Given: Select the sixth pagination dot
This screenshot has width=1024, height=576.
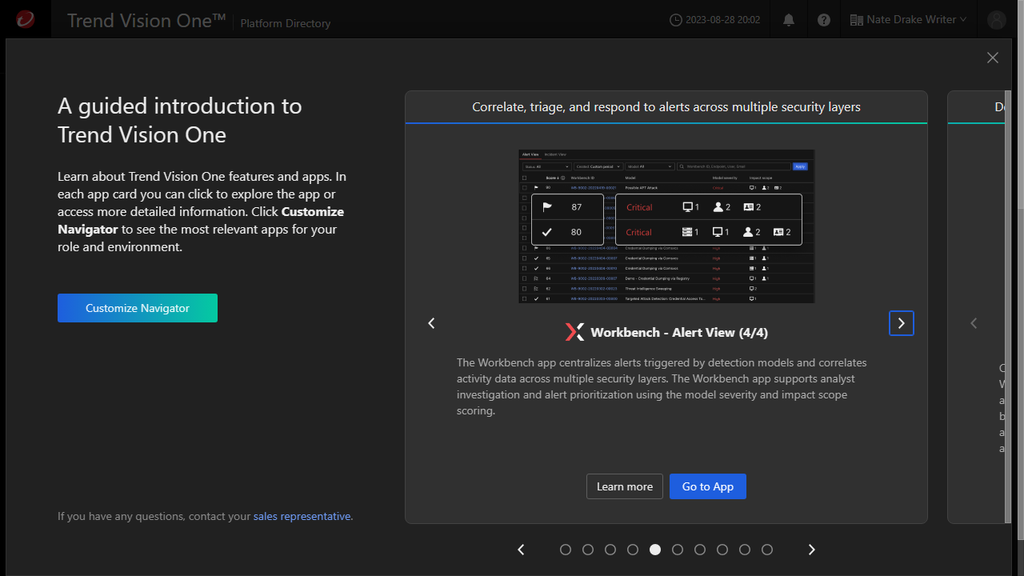Looking at the screenshot, I should coord(677,549).
